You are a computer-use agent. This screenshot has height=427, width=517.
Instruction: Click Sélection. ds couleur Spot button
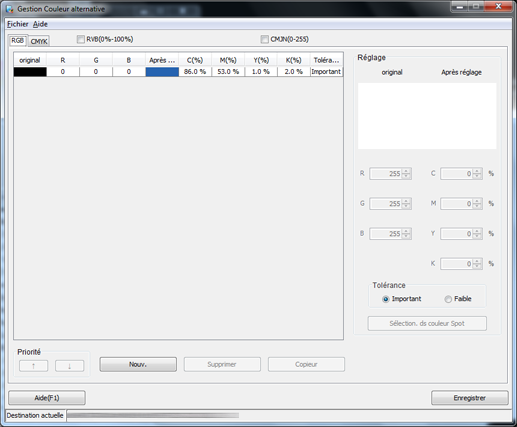click(427, 323)
